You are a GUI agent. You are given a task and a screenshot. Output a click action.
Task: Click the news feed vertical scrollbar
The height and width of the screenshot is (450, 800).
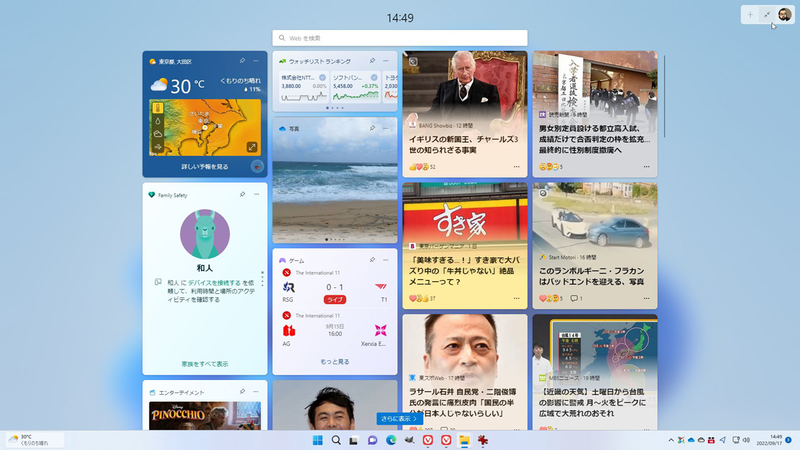[x=664, y=96]
